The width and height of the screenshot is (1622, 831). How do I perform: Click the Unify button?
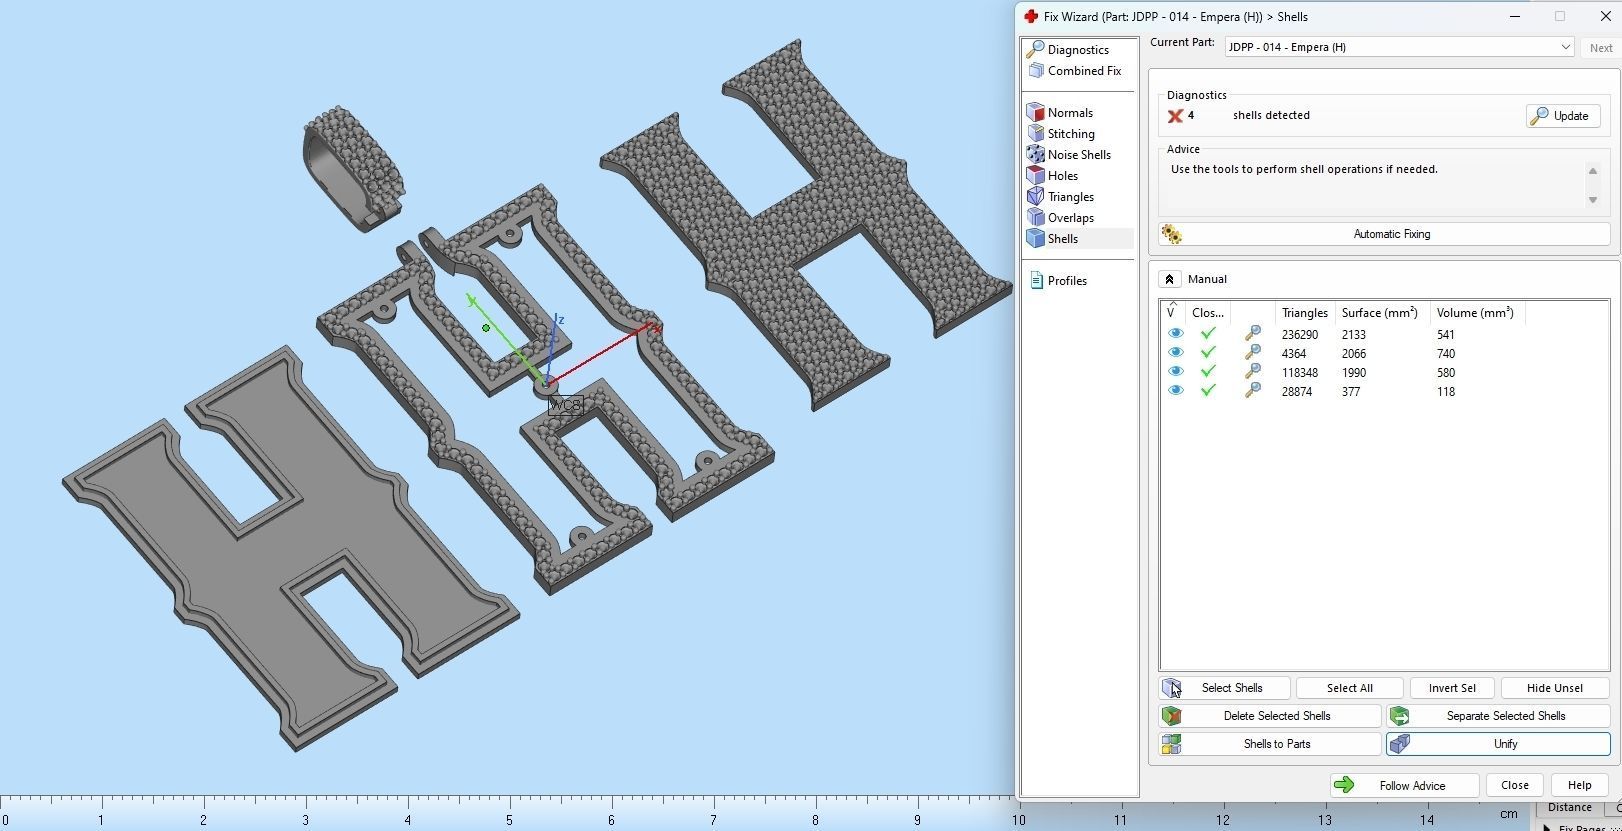[1498, 744]
